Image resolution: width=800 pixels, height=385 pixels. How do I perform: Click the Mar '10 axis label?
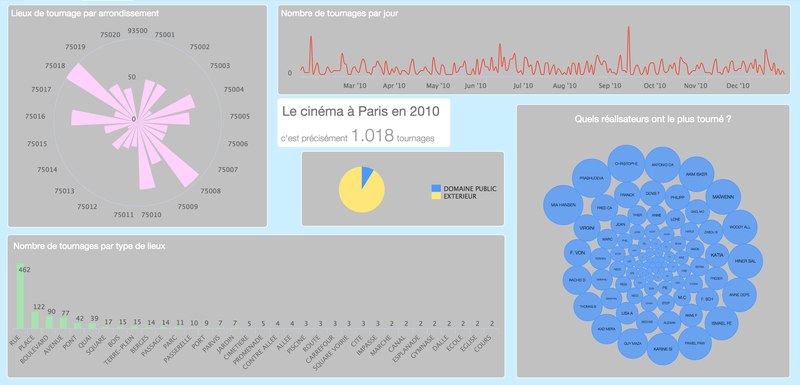coord(355,86)
